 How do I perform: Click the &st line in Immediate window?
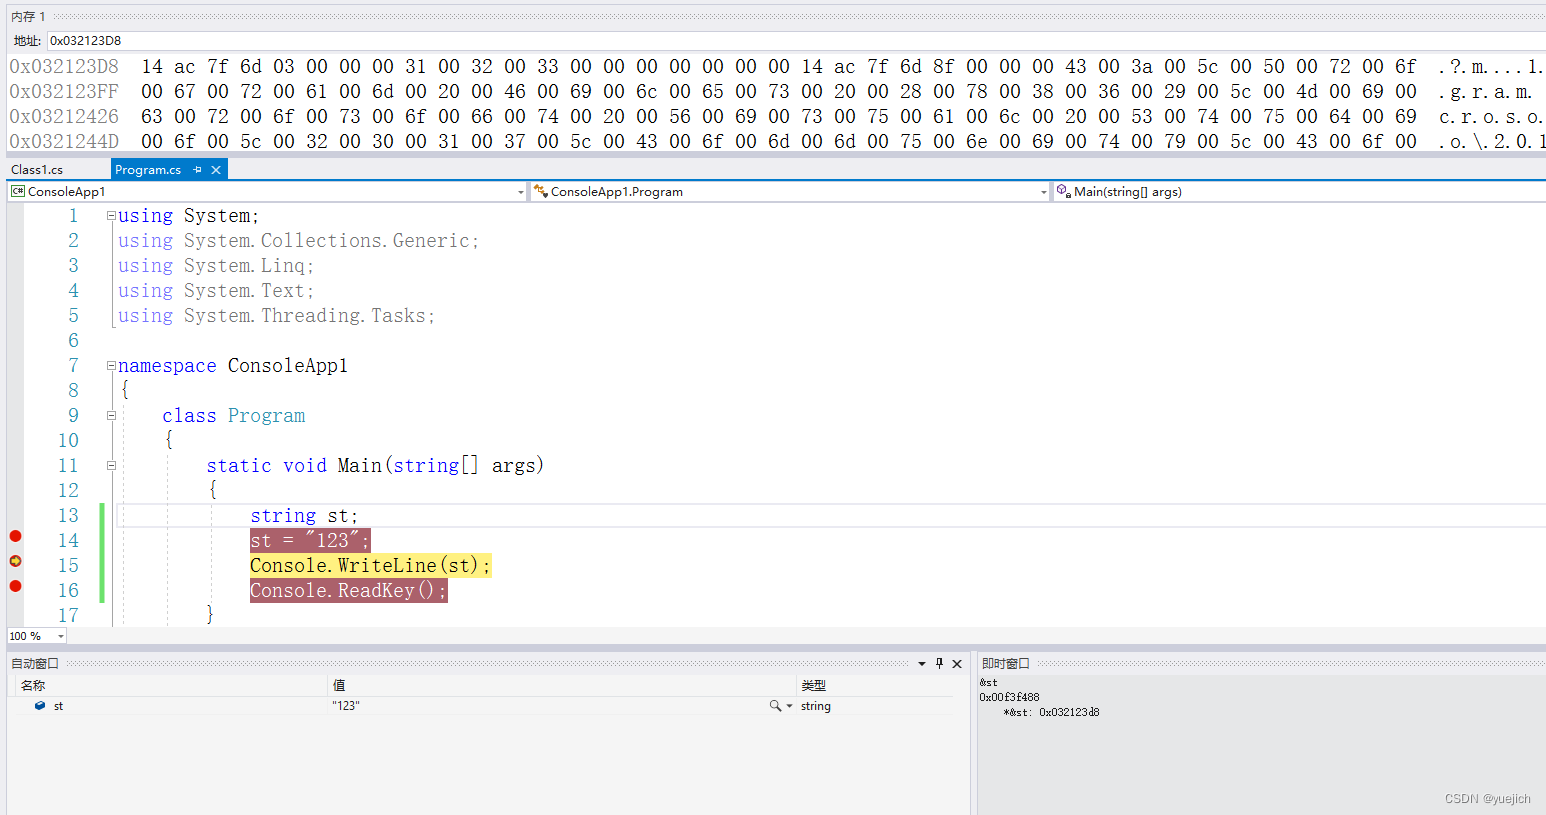click(x=988, y=683)
